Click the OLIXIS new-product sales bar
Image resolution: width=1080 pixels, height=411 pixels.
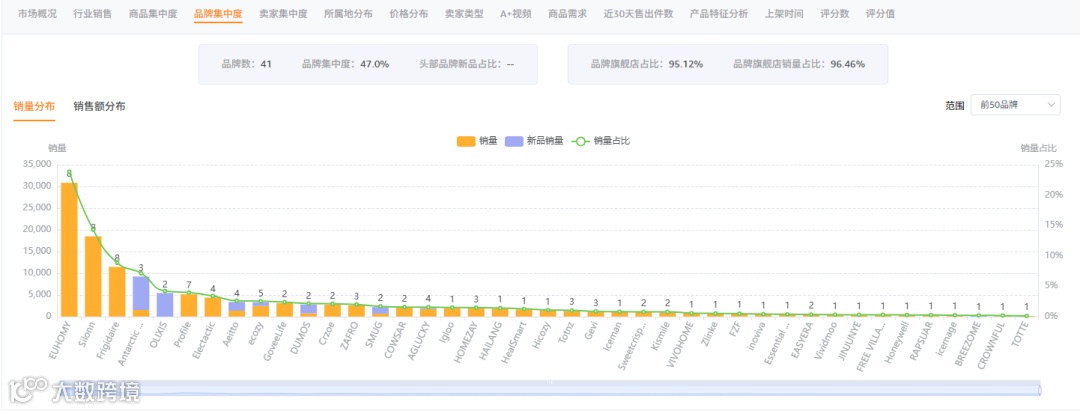165,304
